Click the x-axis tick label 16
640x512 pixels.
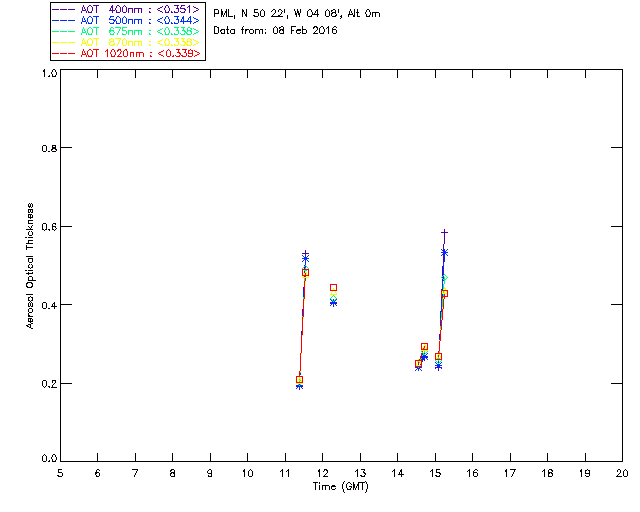tap(473, 473)
